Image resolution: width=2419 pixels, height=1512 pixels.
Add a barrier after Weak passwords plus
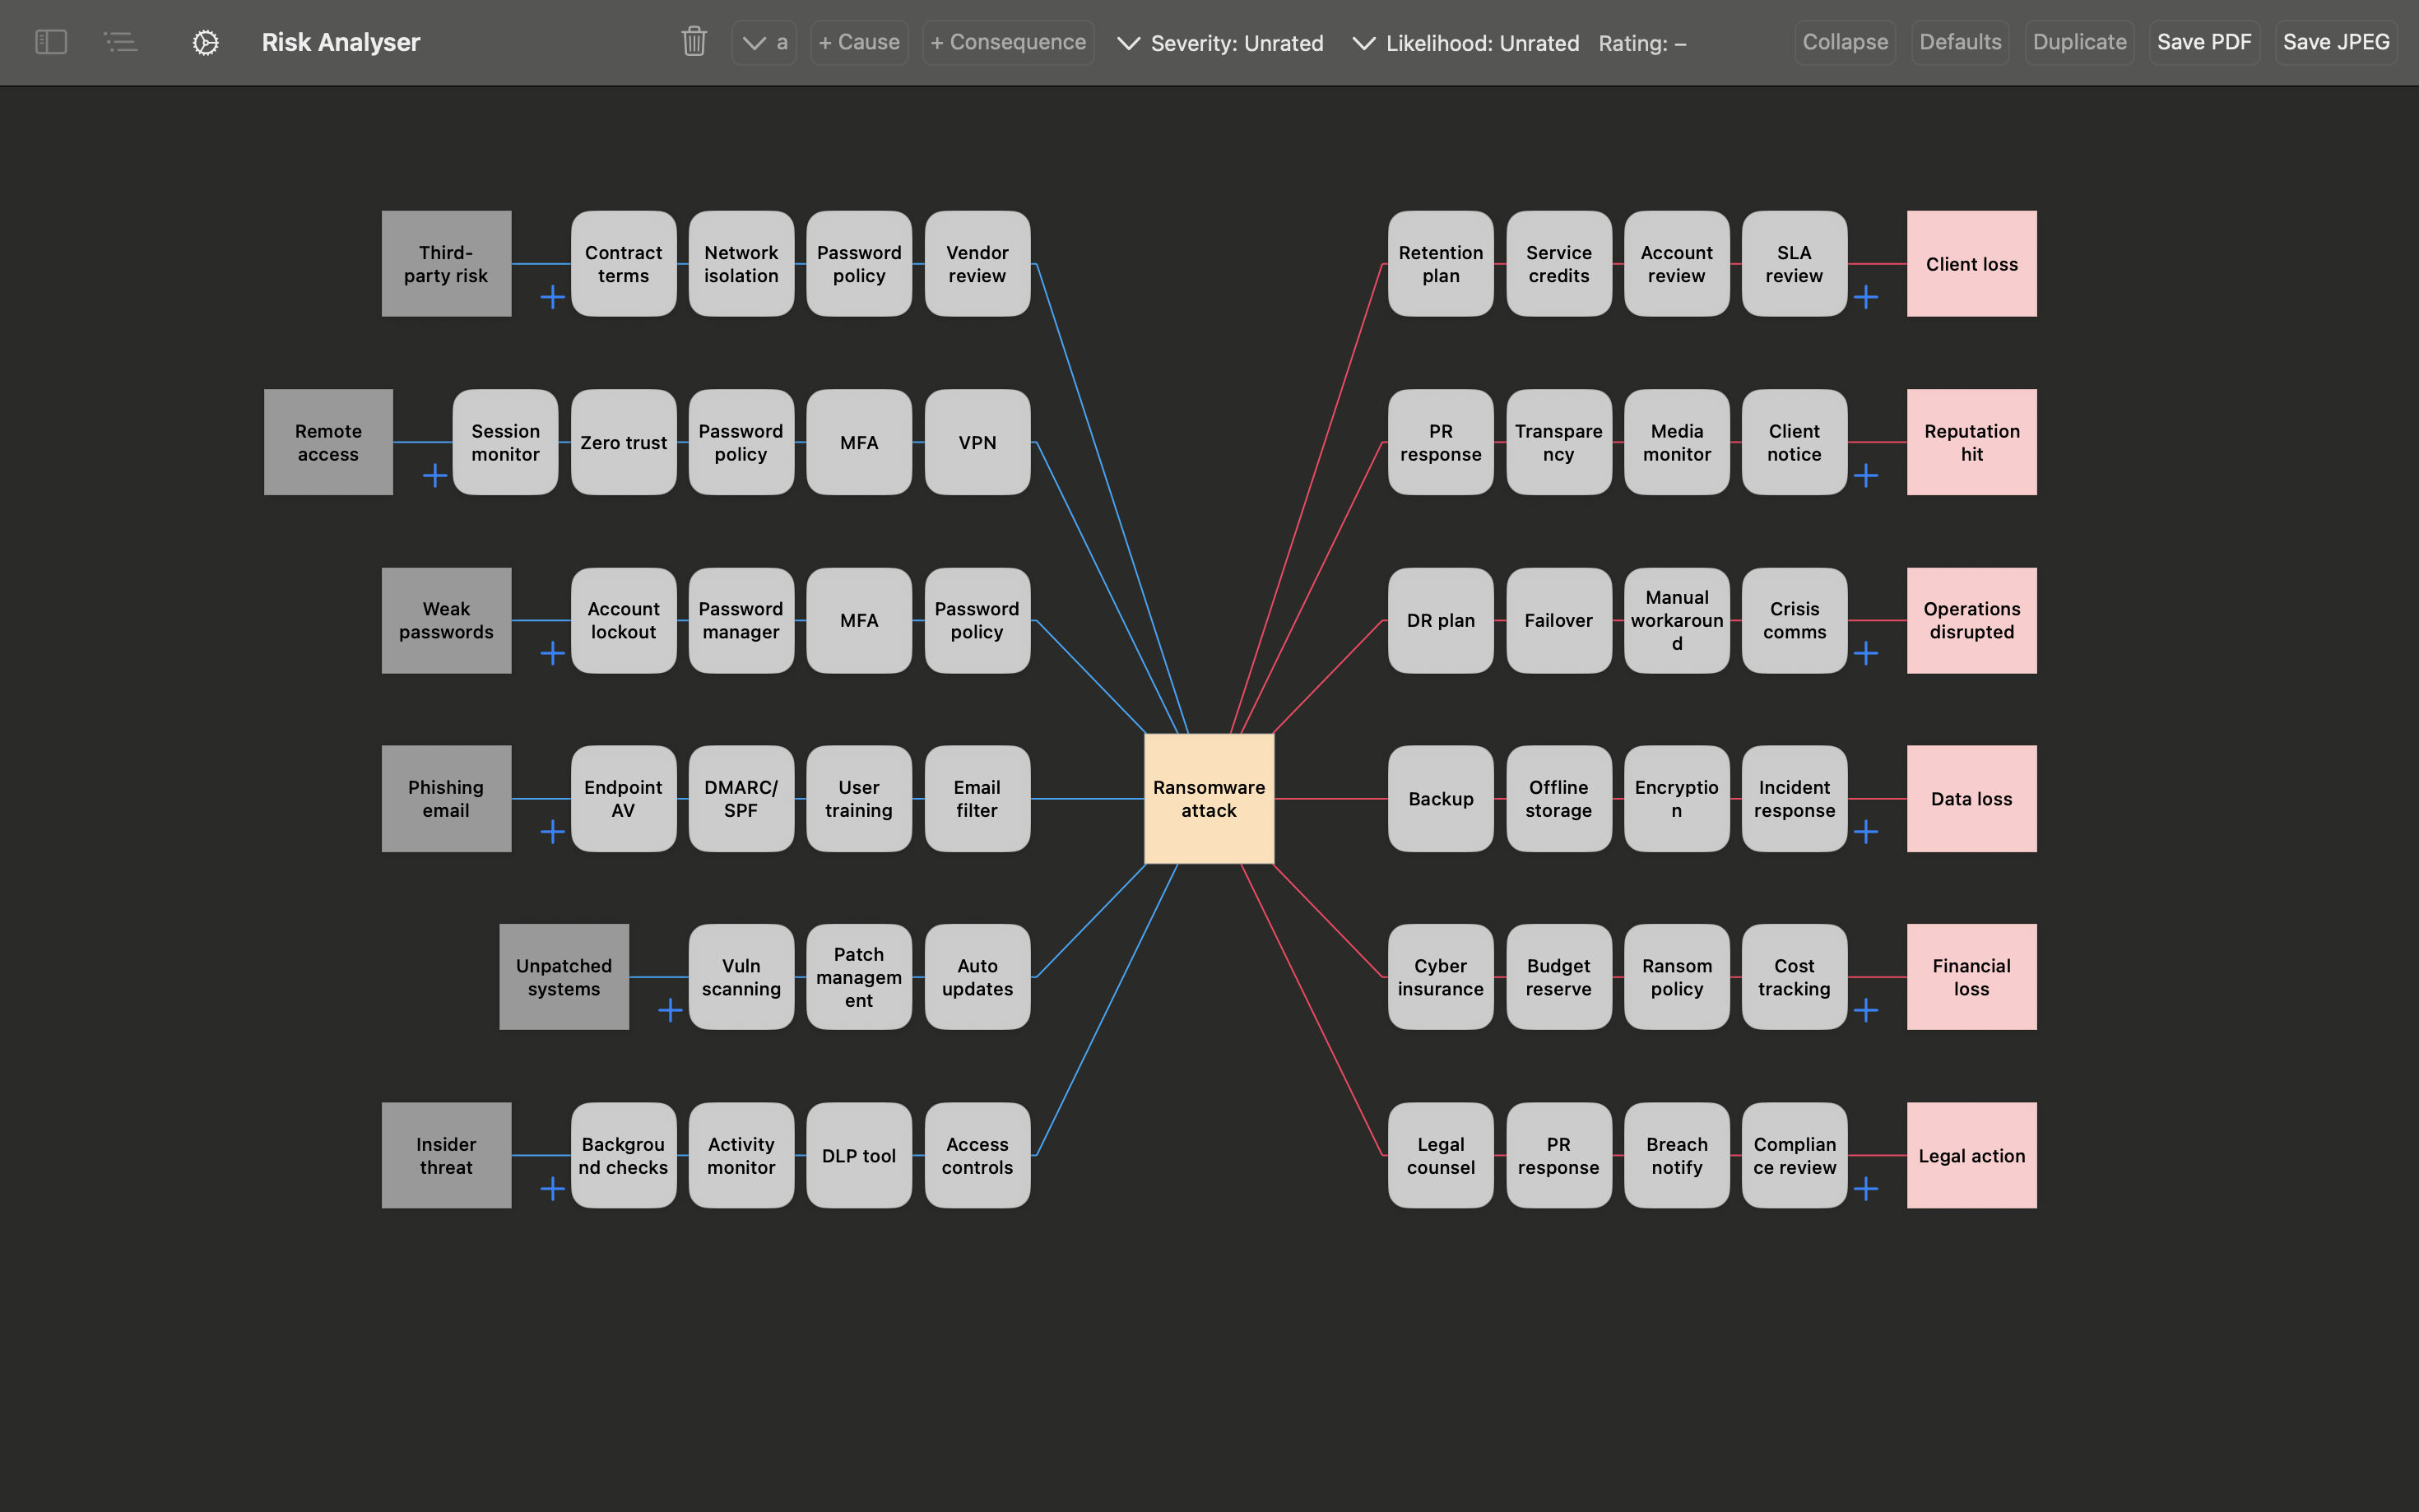552,653
